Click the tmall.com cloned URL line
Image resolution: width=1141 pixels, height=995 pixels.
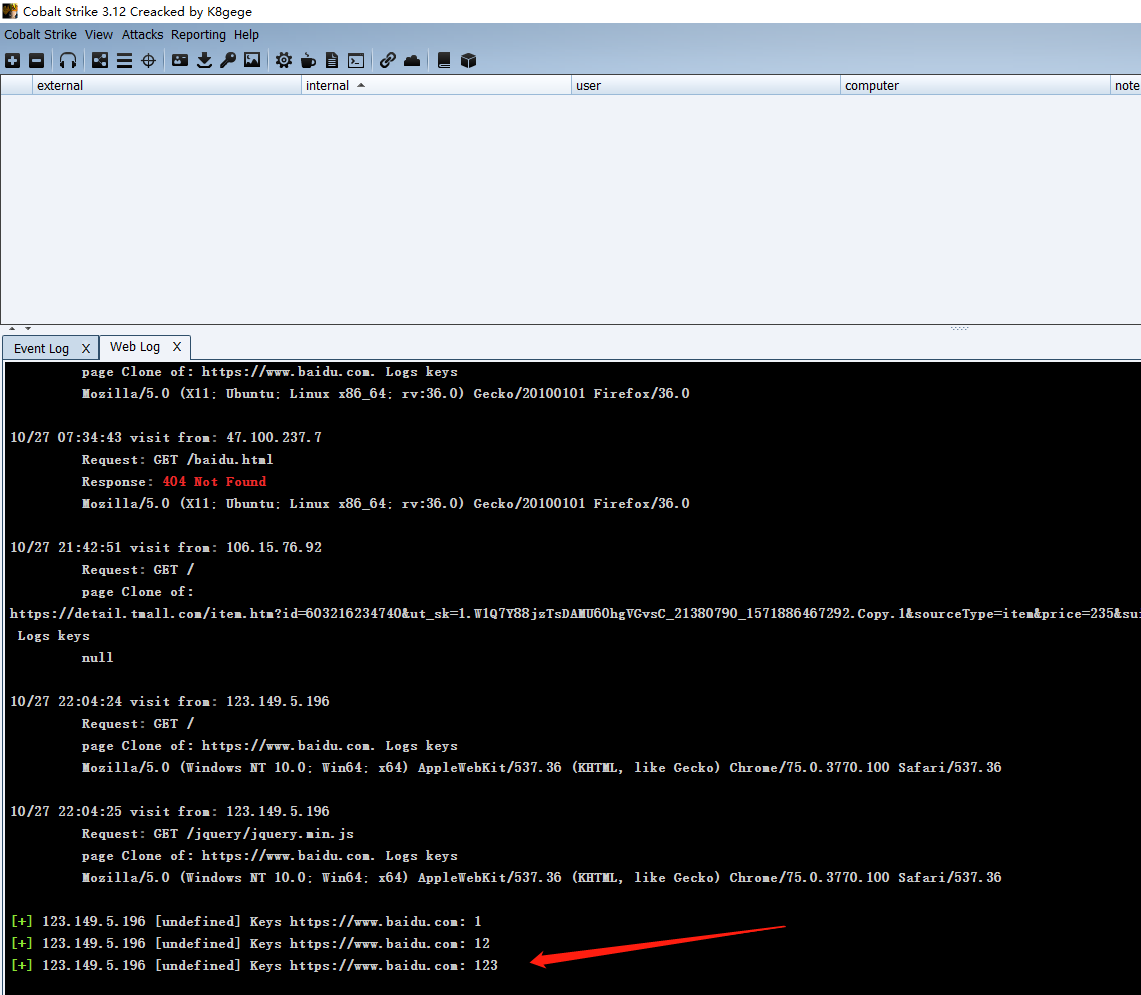(575, 614)
